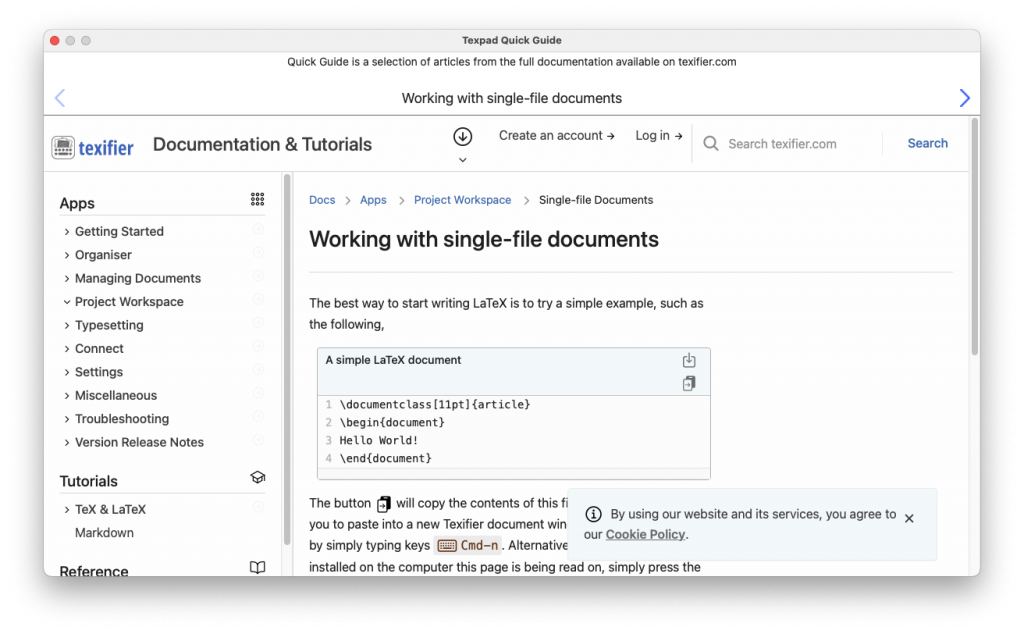Image resolution: width=1024 pixels, height=634 pixels.
Task: Click the Hello World! code line
Action: (x=379, y=441)
